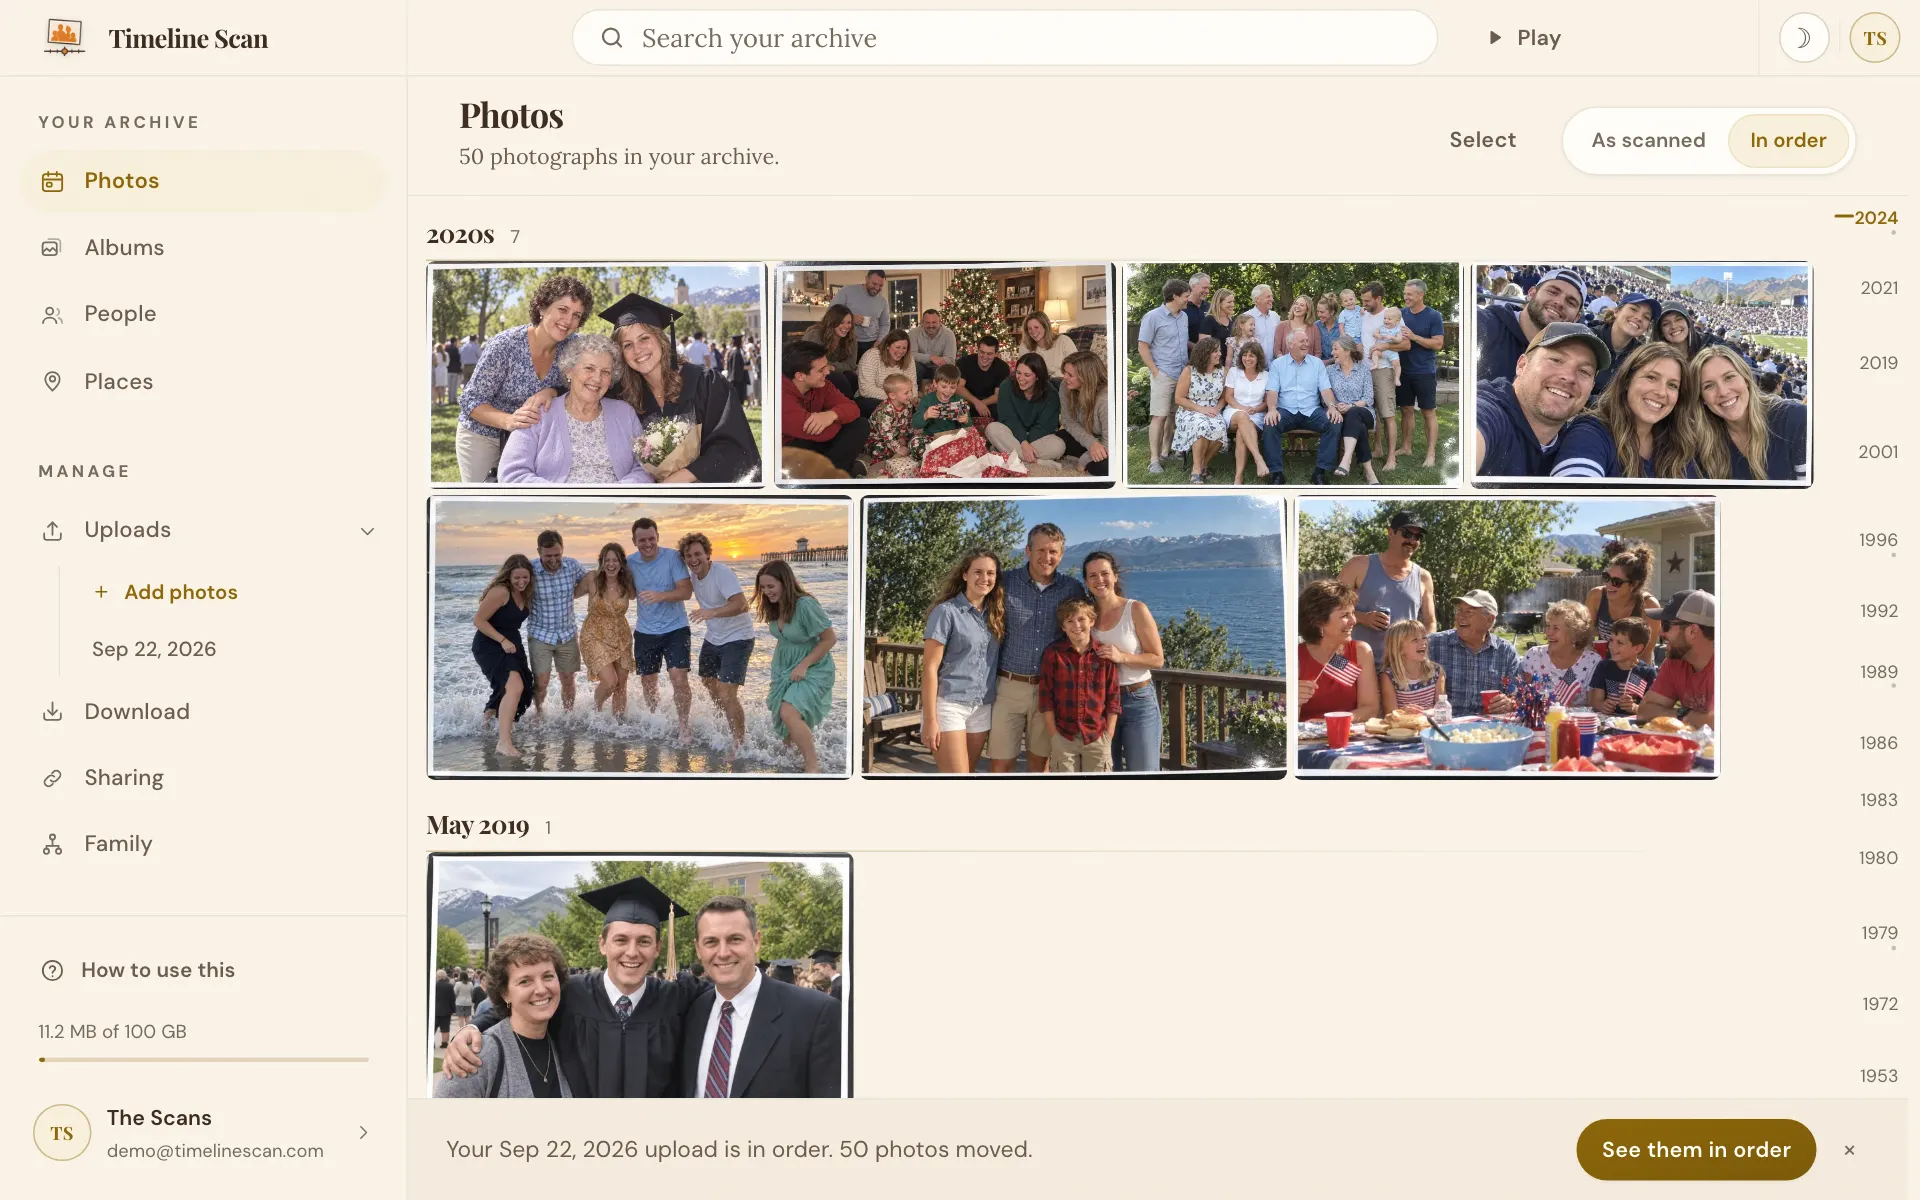The width and height of the screenshot is (1920, 1200).
Task: Click the Family tree icon
Action: coord(52,845)
